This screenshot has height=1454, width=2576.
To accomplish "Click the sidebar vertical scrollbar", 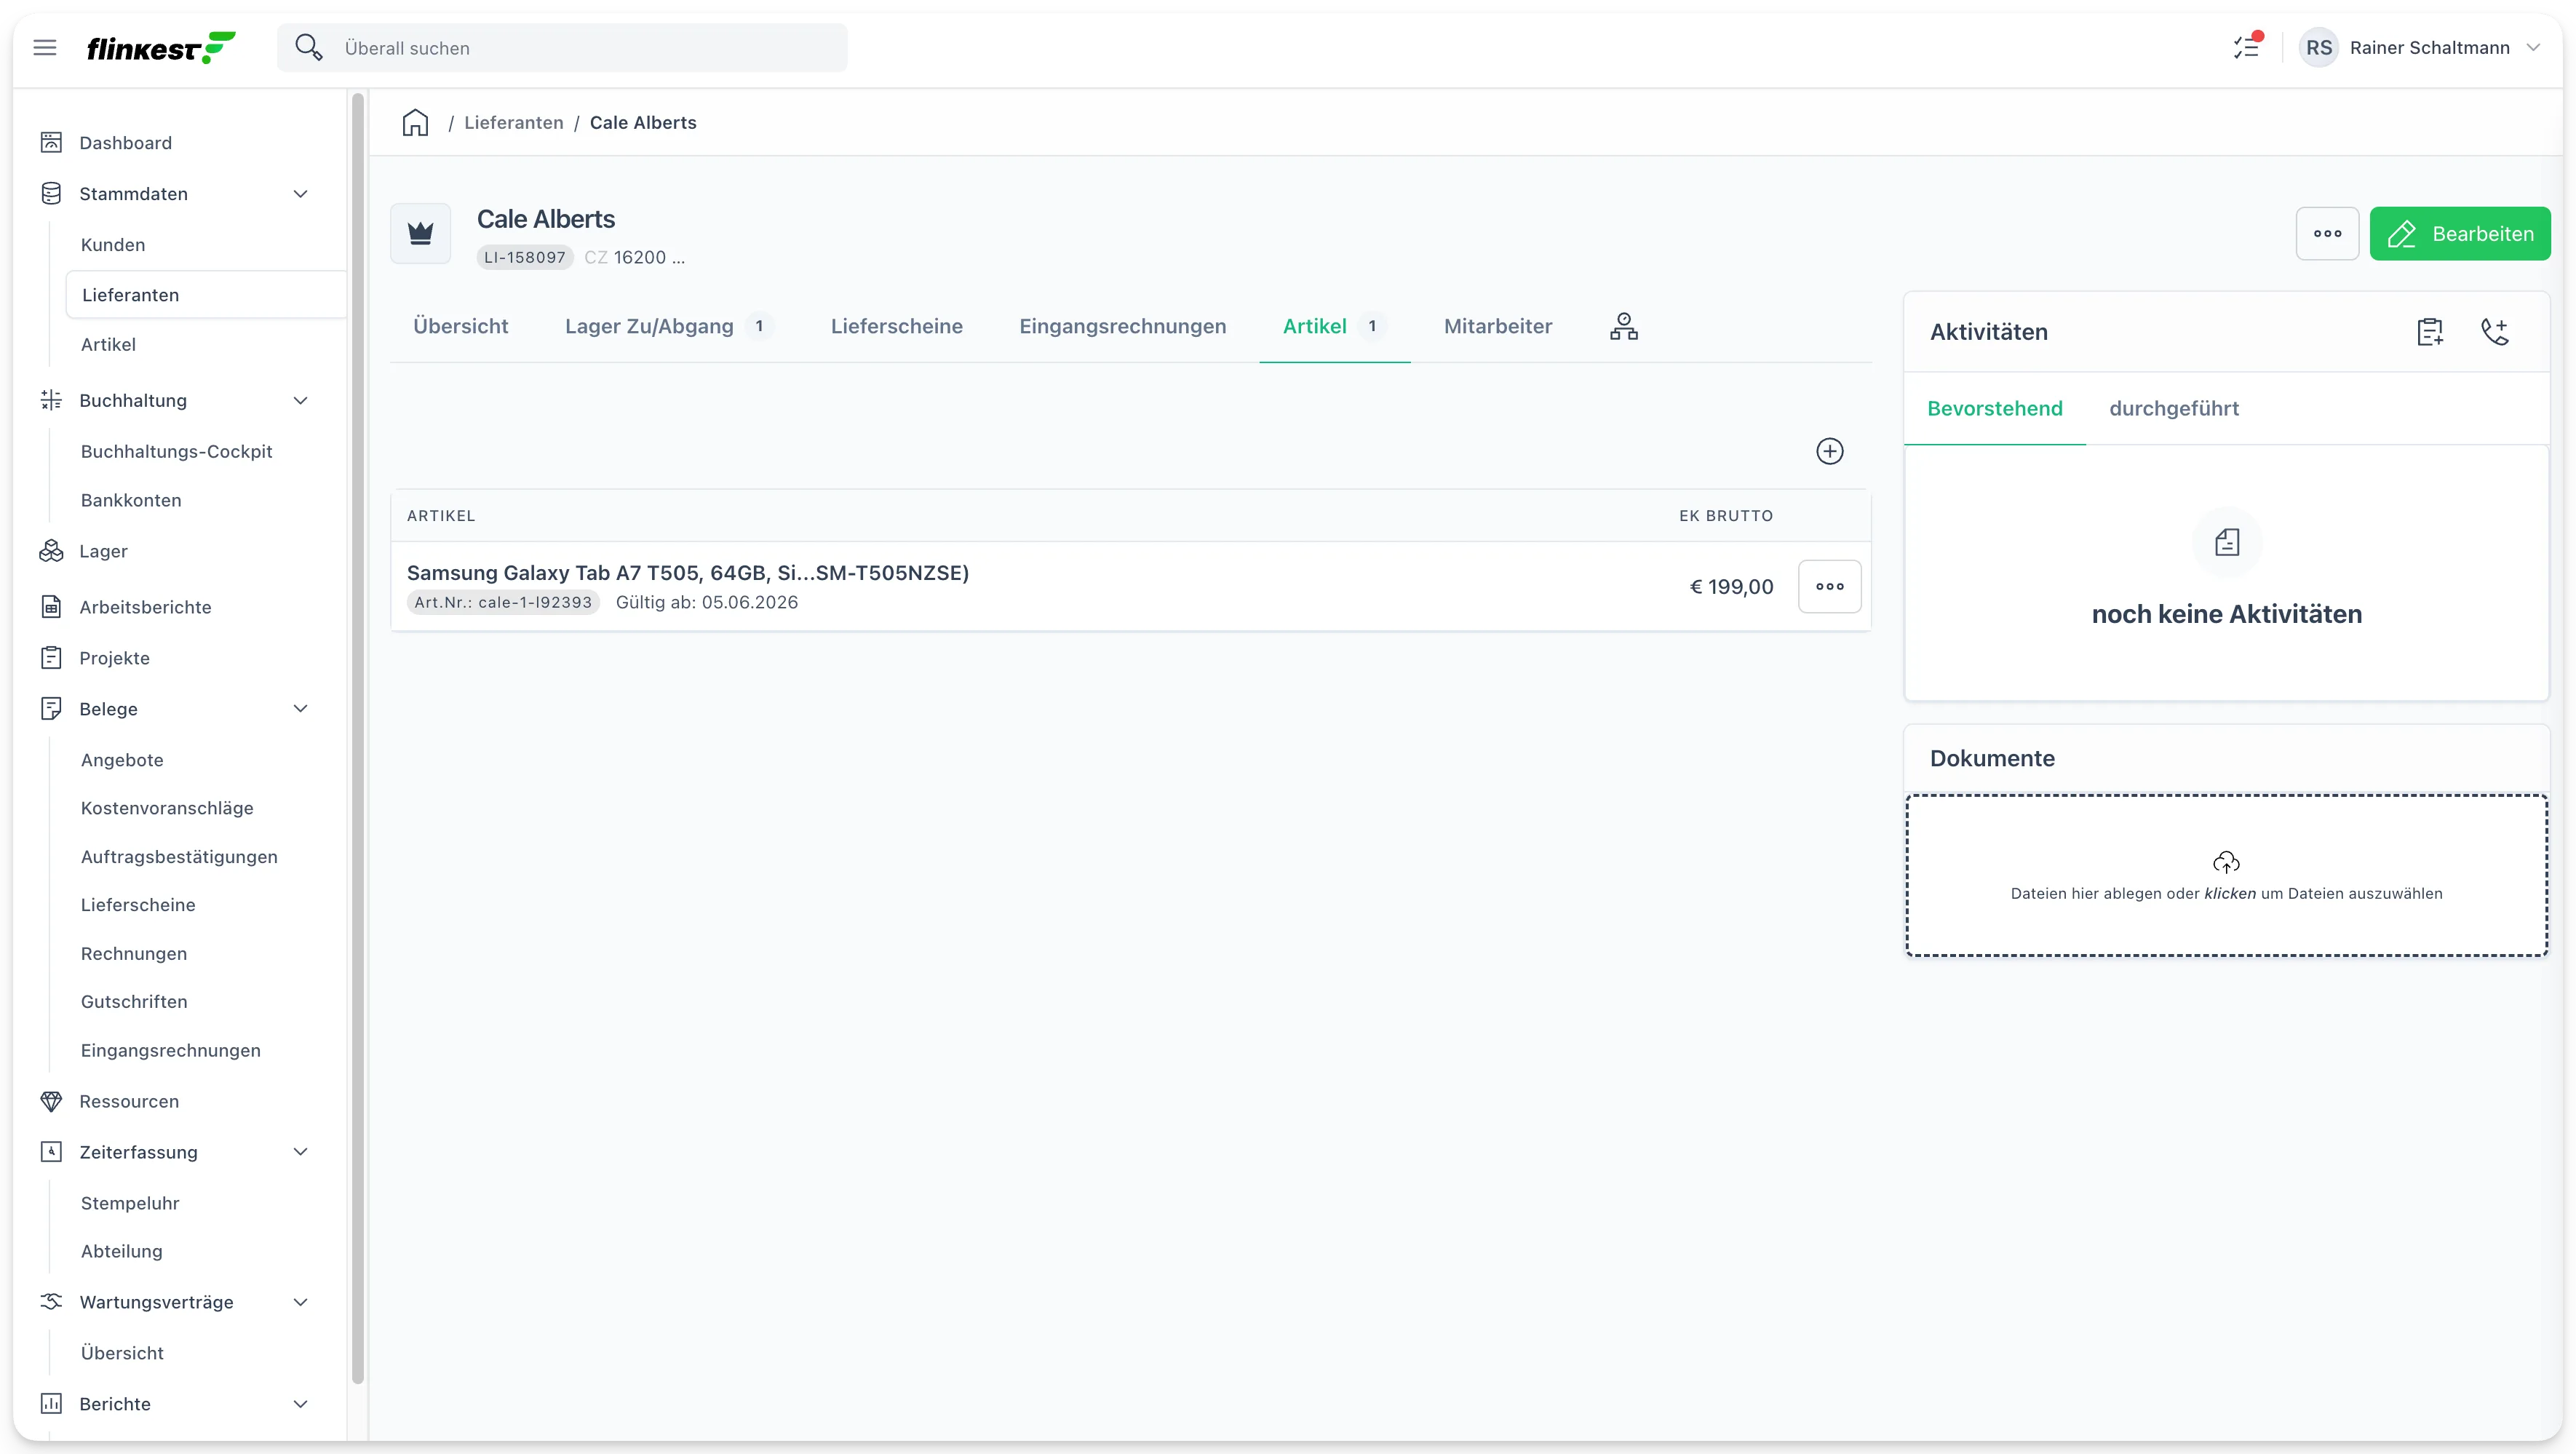I will 358,738.
